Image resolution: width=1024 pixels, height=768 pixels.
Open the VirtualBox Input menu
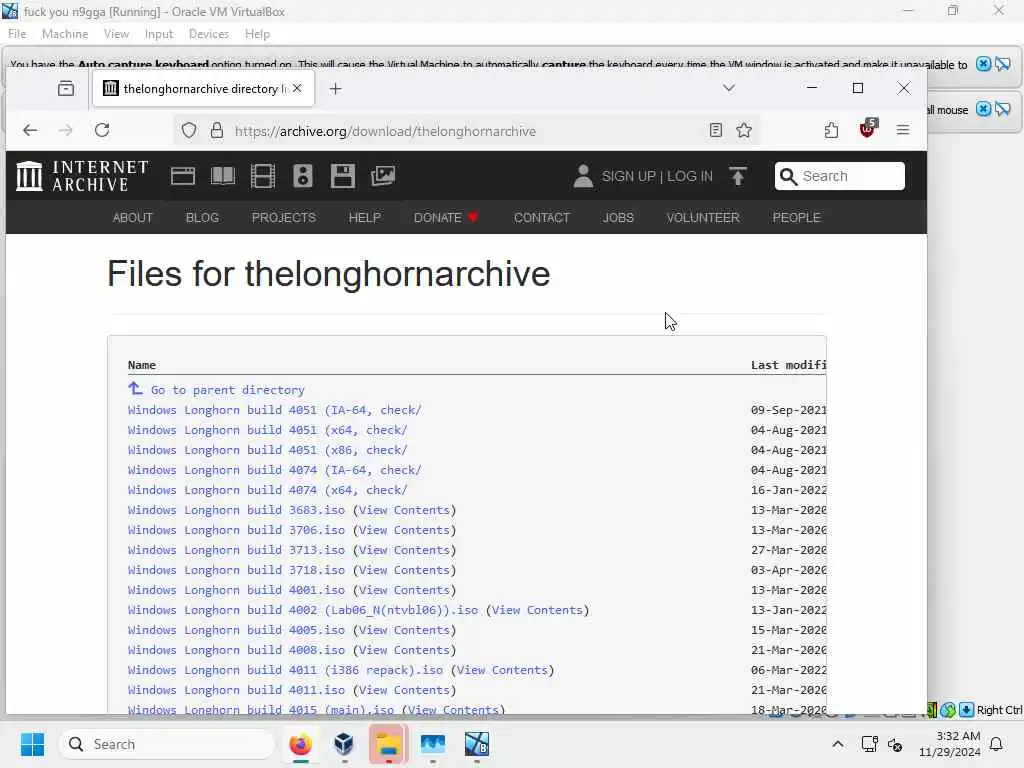[159, 34]
